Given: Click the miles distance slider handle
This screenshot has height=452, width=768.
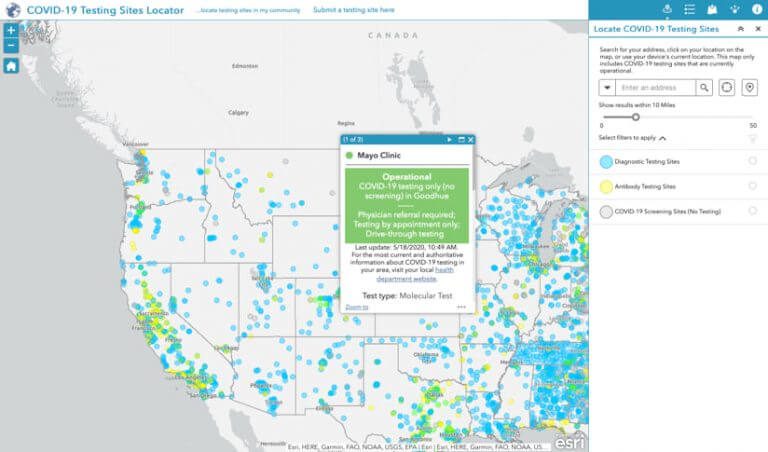Looking at the screenshot, I should pos(635,117).
